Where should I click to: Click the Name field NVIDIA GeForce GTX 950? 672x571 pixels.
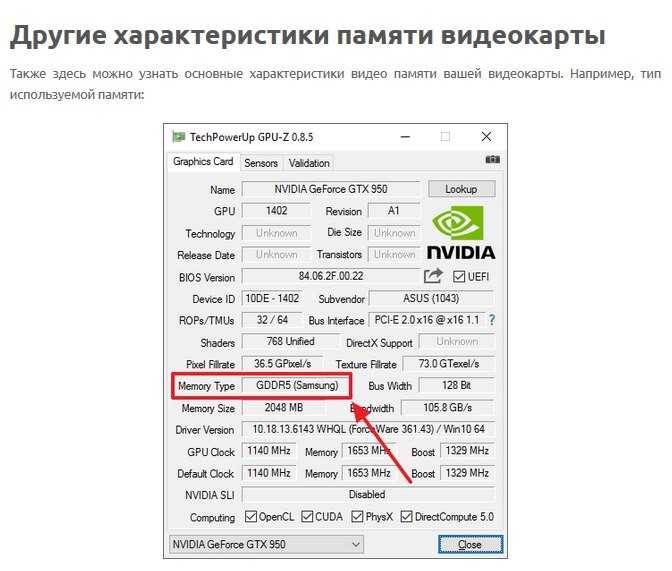click(331, 189)
